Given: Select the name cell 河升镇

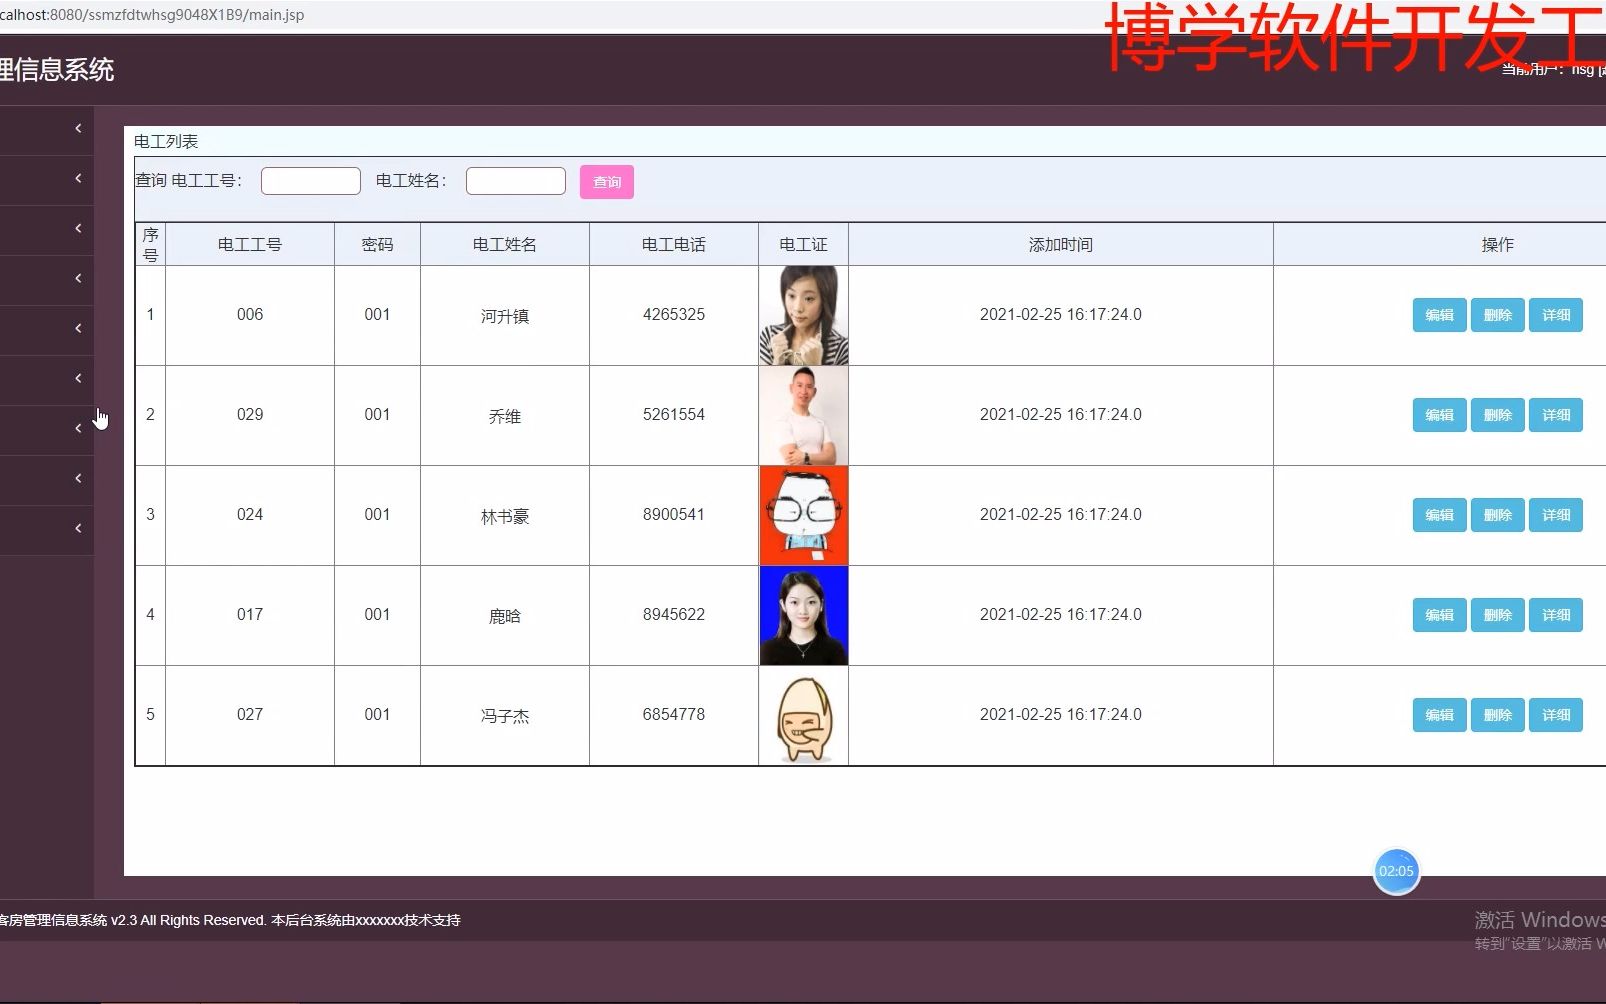Looking at the screenshot, I should pos(505,316).
